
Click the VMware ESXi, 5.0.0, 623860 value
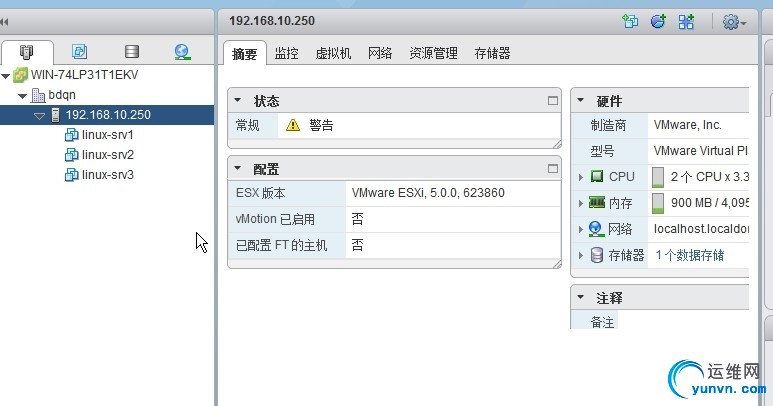(428, 193)
